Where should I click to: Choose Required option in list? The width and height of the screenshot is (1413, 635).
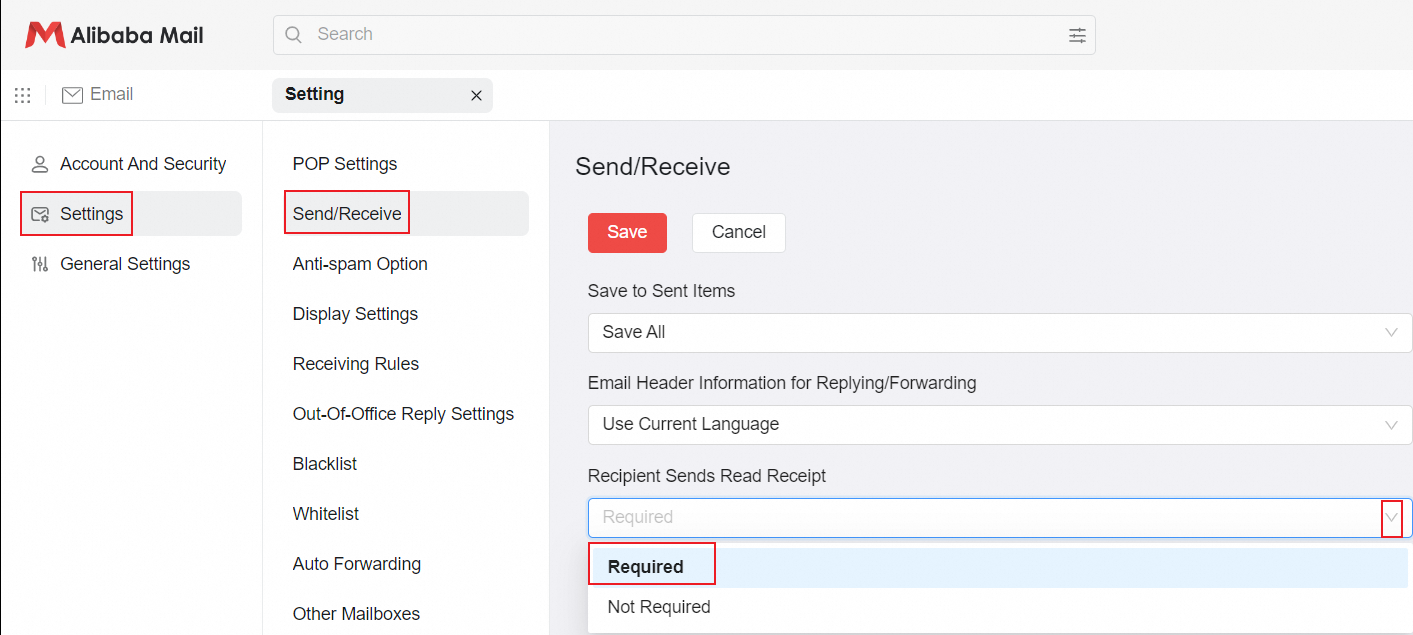997,567
